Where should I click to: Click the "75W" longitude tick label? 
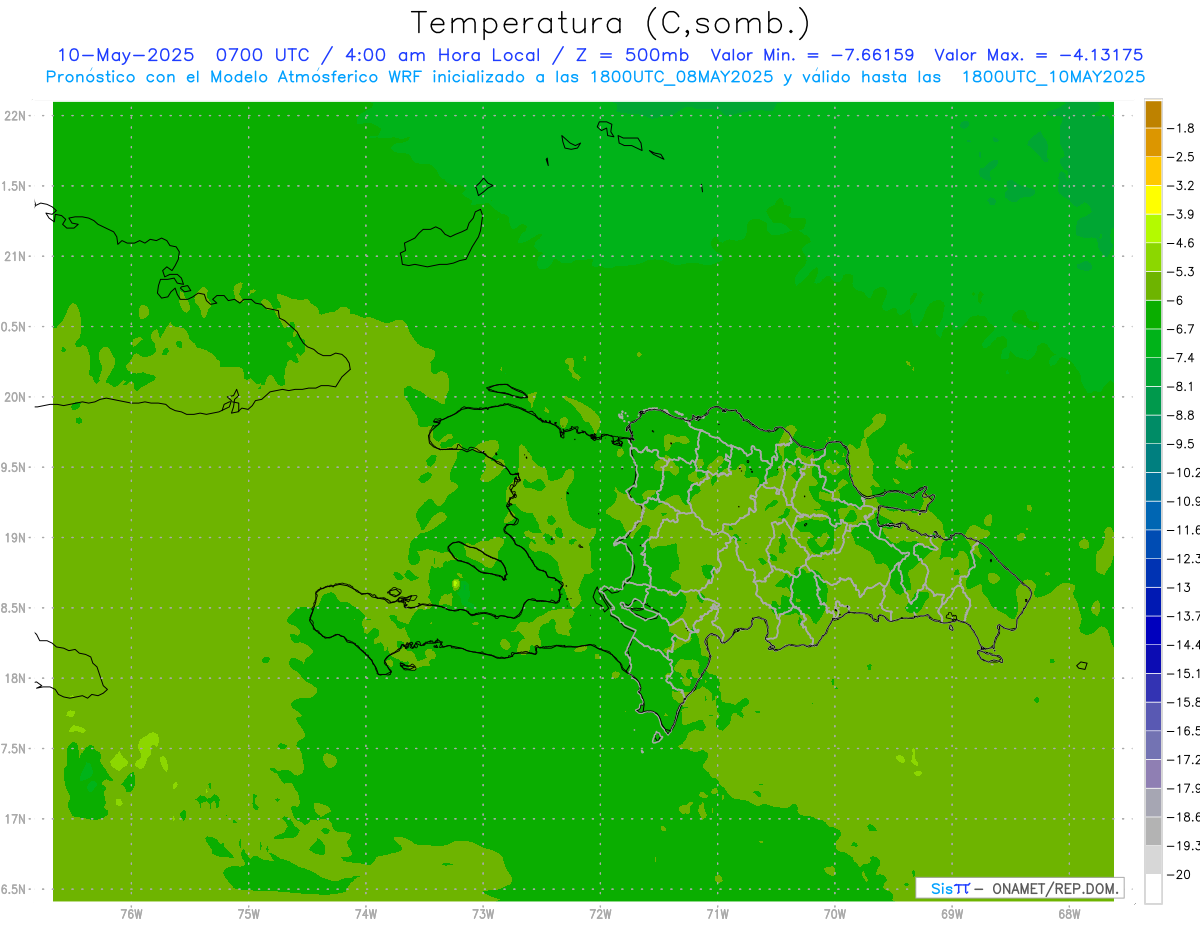pyautogui.click(x=249, y=914)
